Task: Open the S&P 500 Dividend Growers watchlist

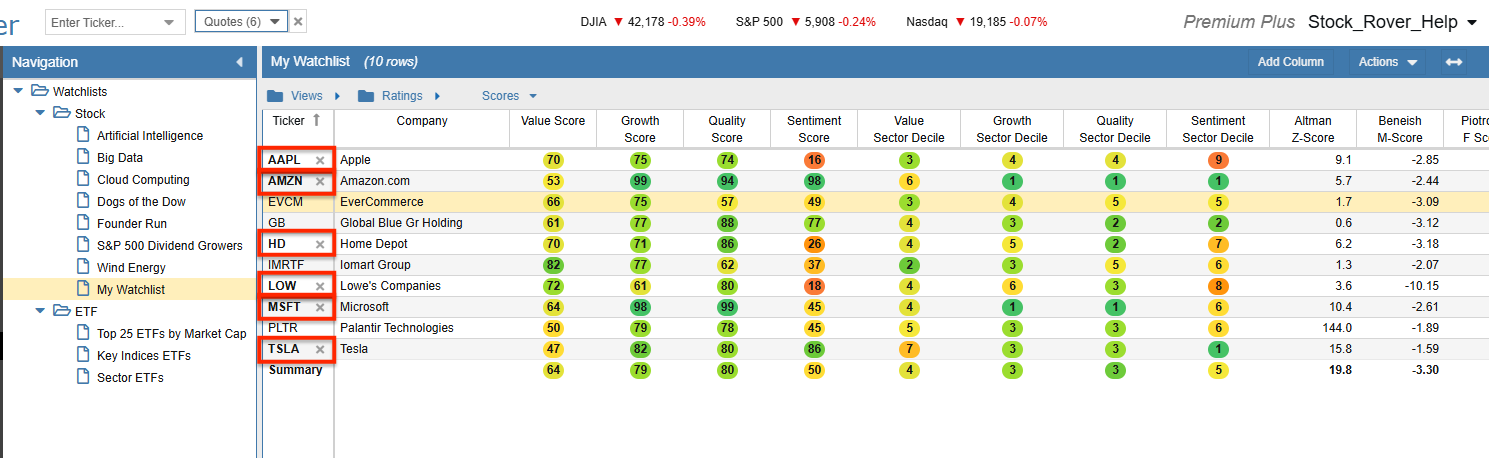Action: pos(169,245)
